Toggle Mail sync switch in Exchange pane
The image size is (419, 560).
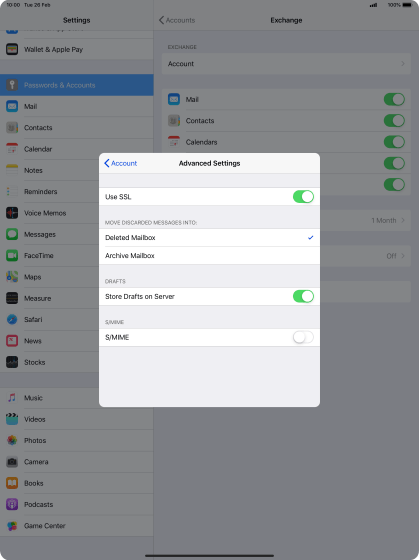click(394, 99)
